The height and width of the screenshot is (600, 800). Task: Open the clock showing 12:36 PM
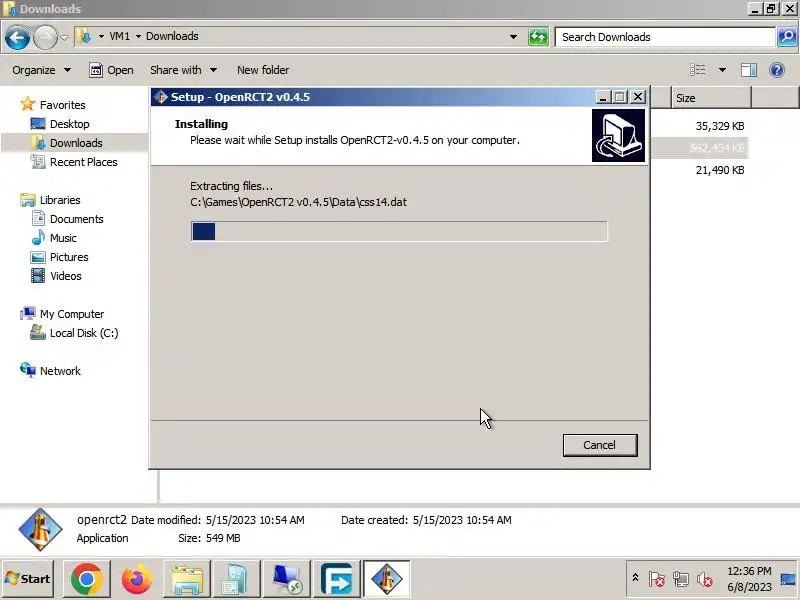point(749,579)
